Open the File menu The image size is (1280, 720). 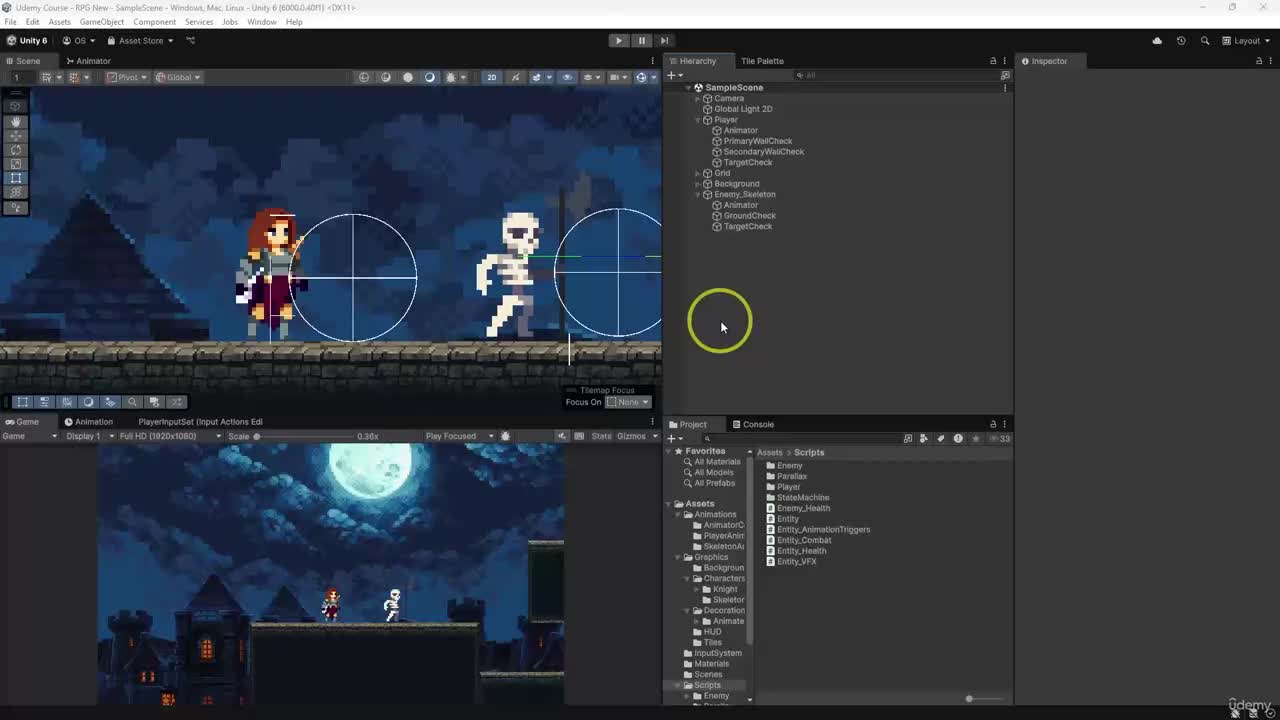(x=10, y=22)
